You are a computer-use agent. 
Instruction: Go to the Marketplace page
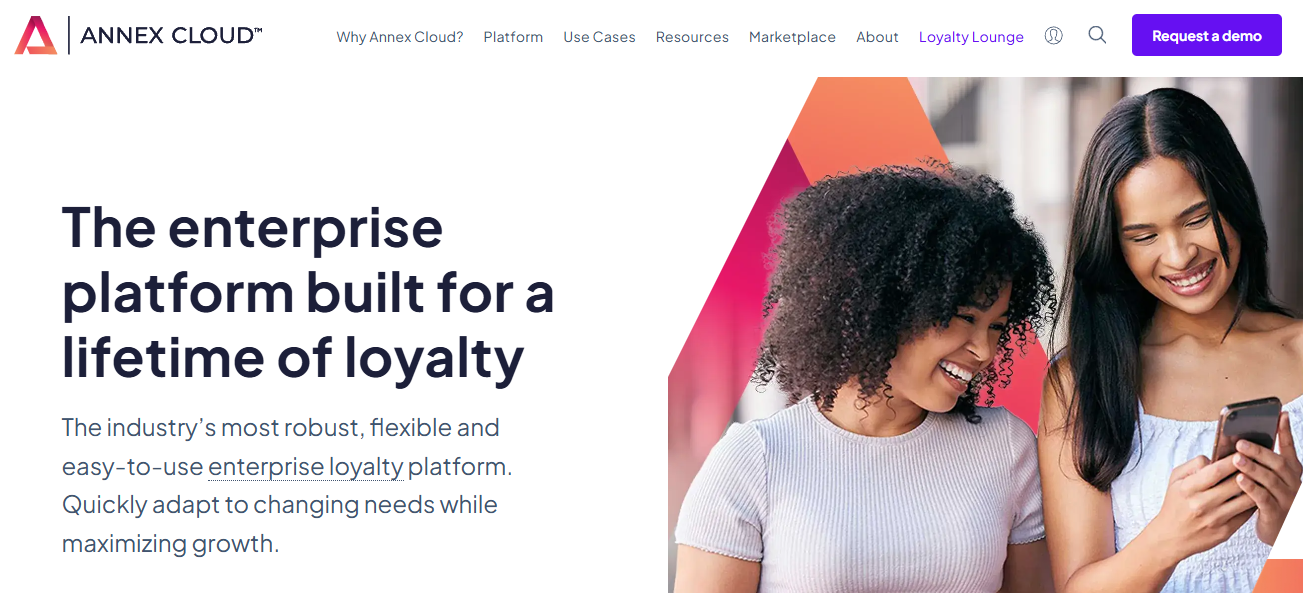792,37
